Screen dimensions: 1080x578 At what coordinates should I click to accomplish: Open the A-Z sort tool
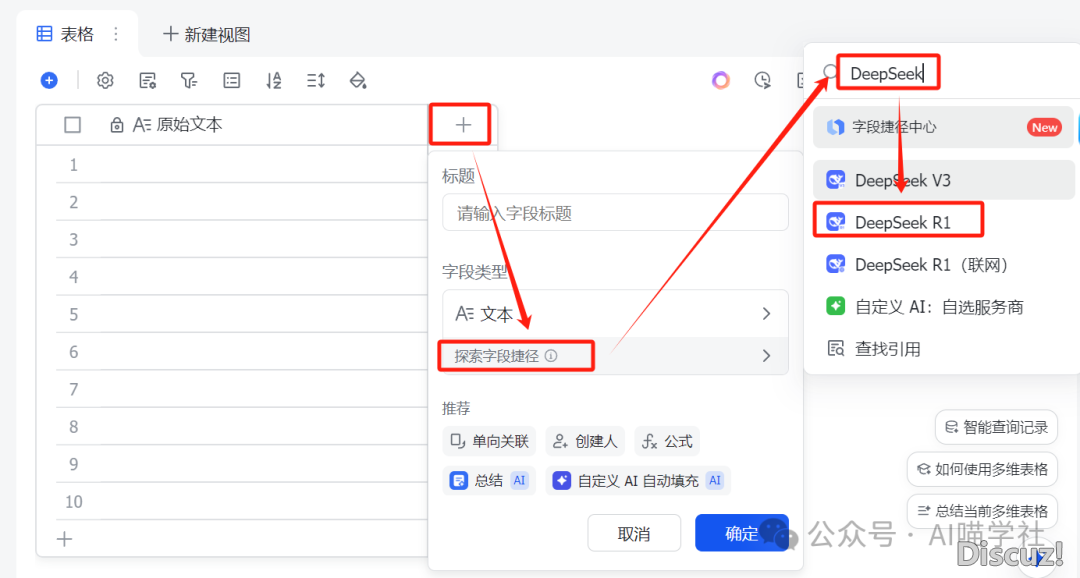[x=273, y=81]
